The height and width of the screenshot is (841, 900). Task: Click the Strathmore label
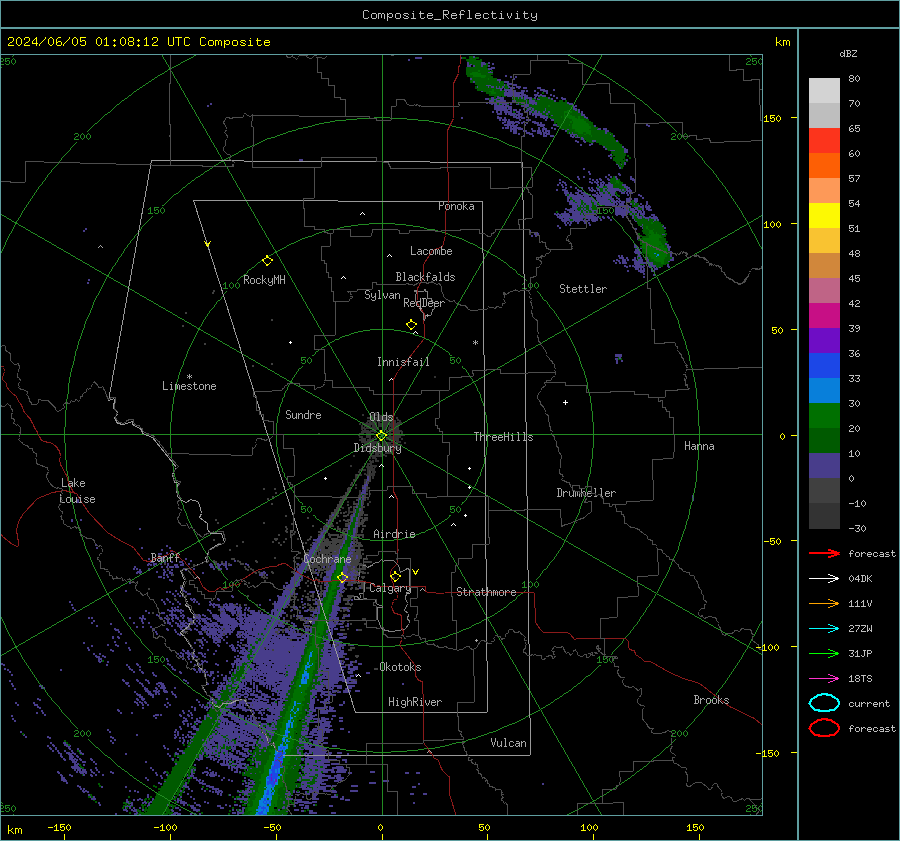[486, 592]
